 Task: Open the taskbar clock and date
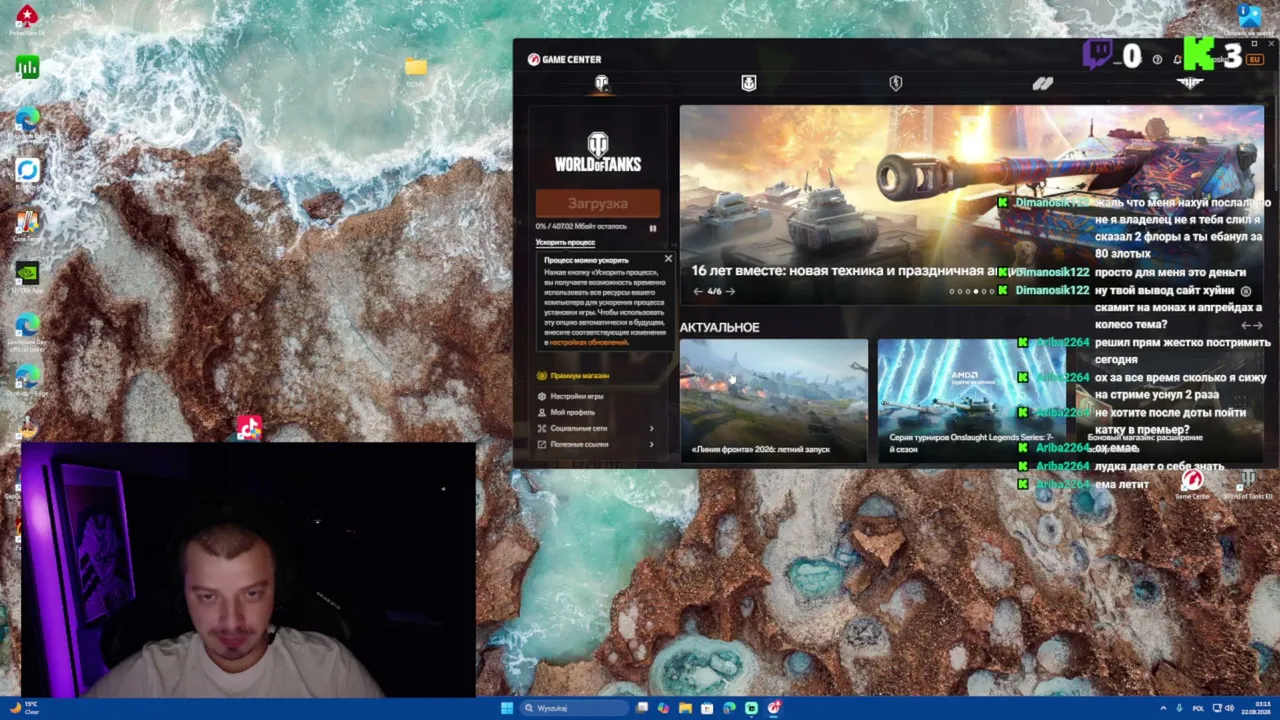click(x=1257, y=708)
